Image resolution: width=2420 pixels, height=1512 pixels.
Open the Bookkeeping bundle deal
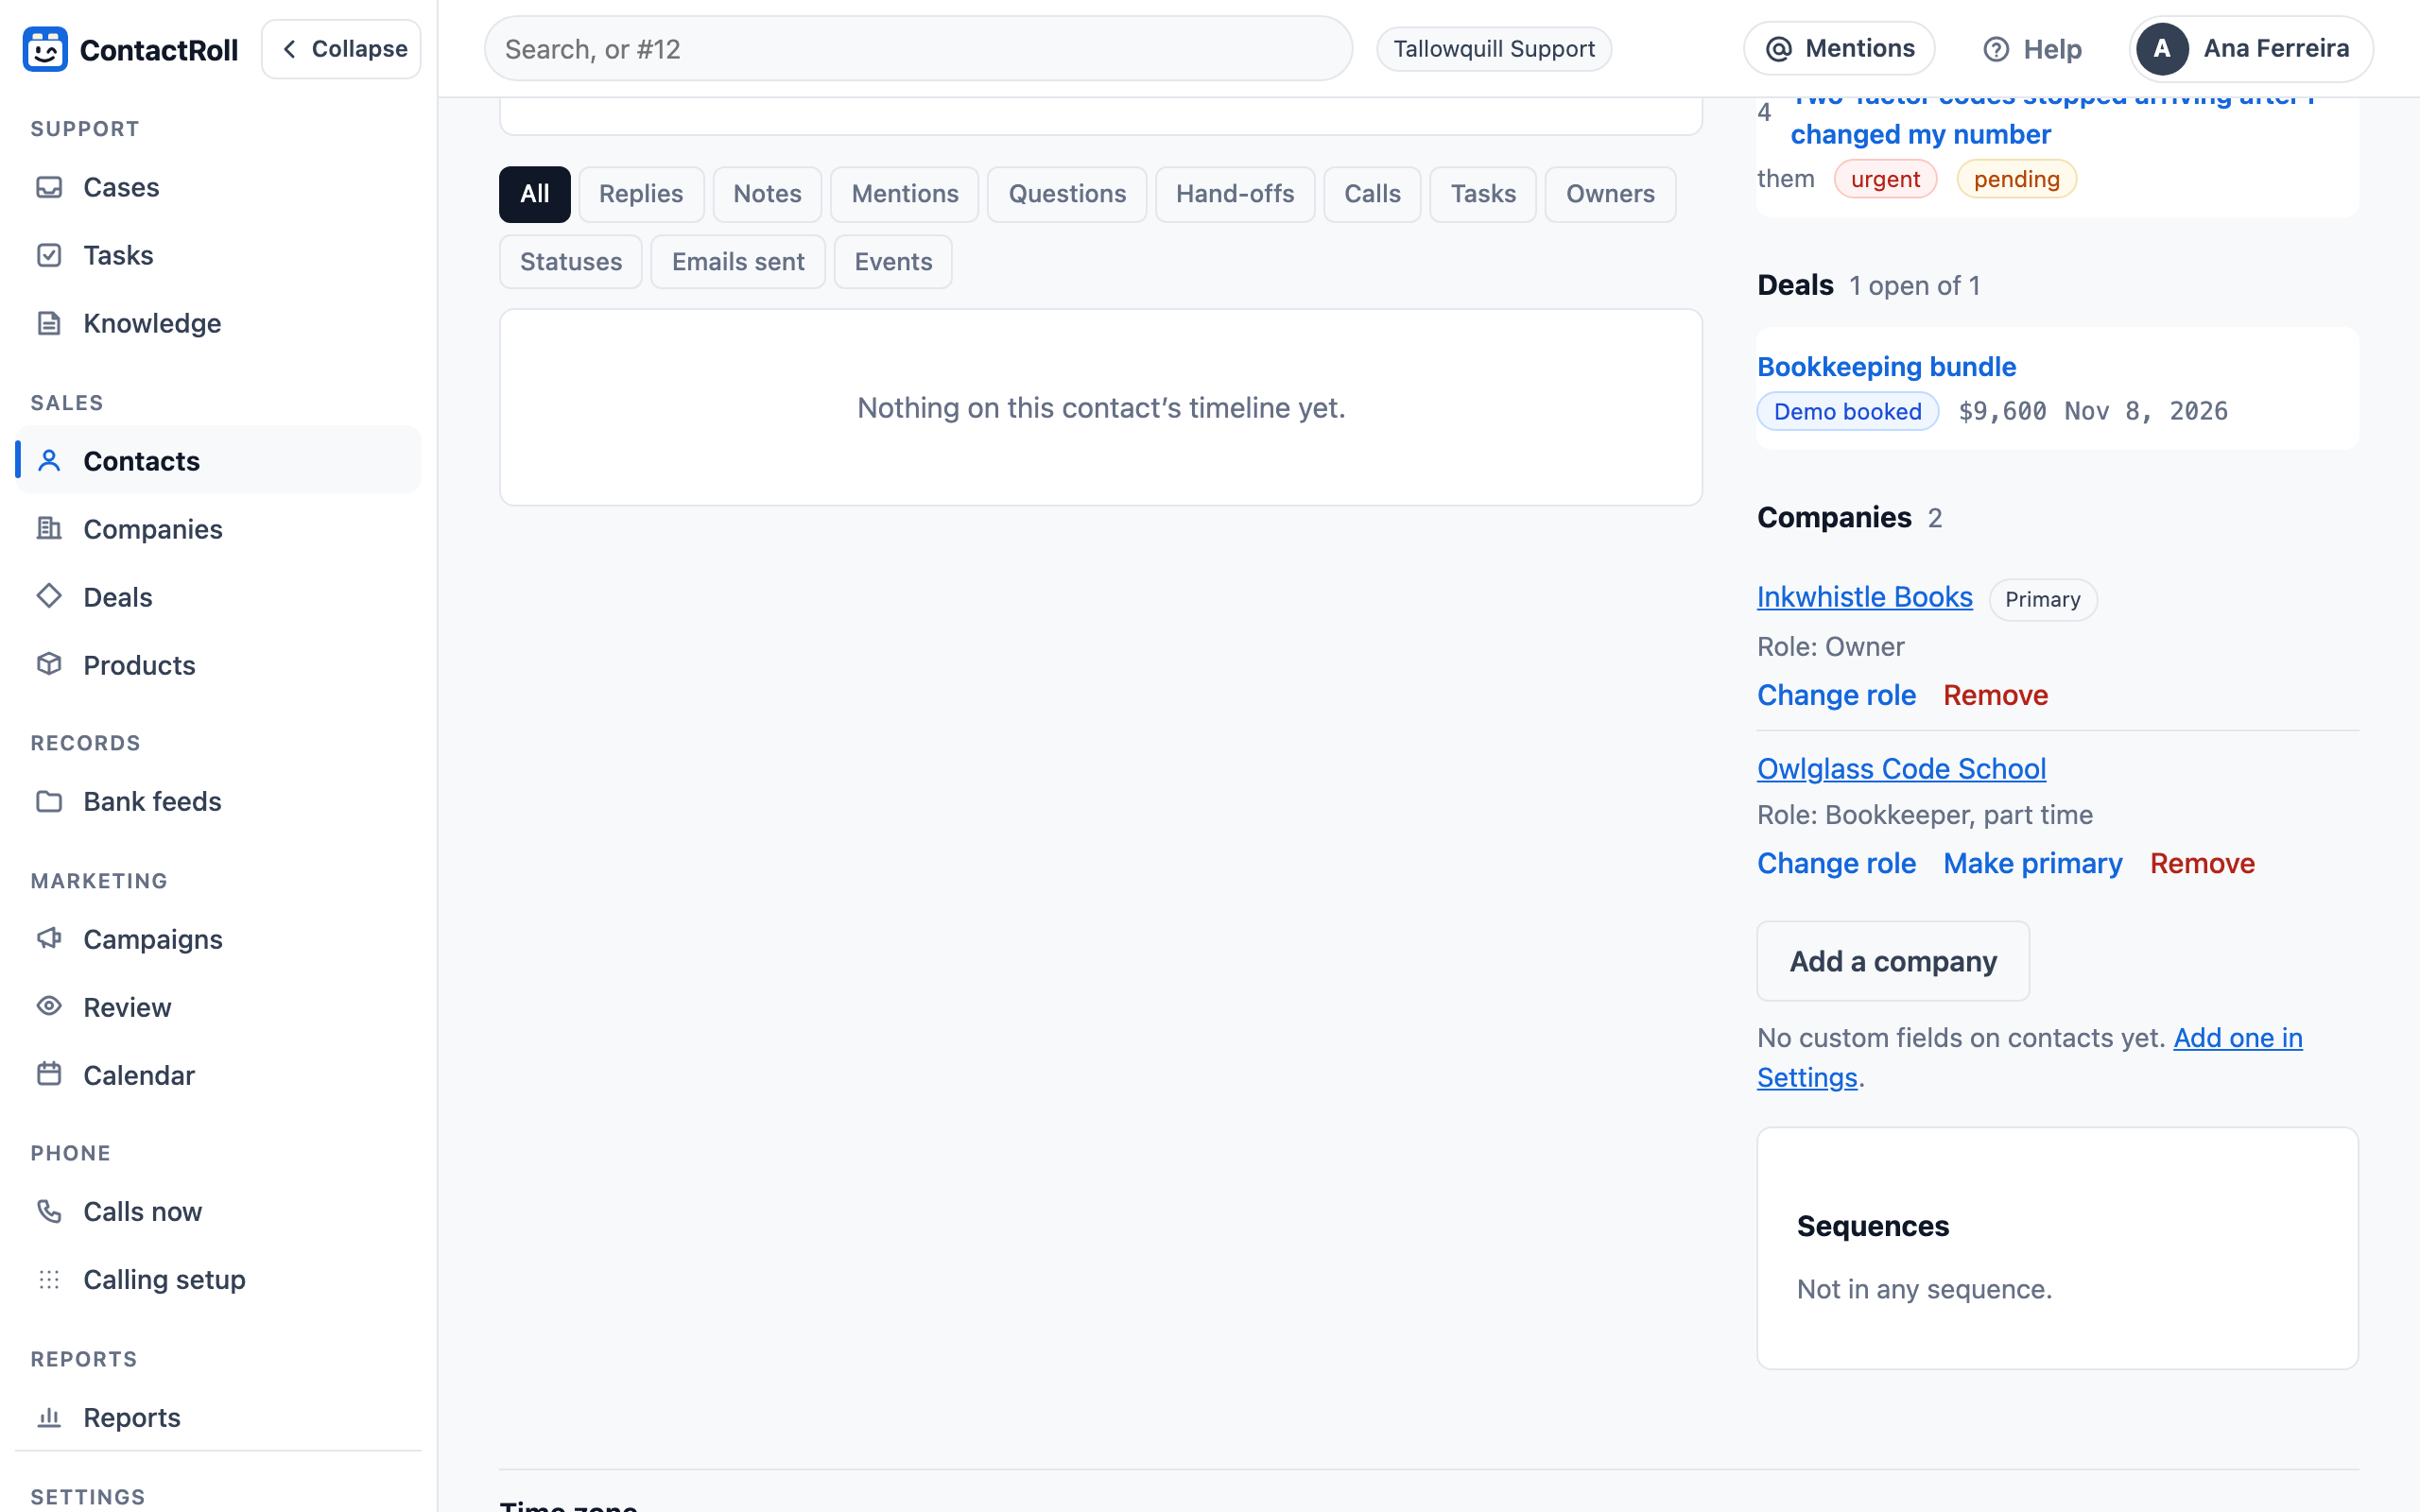[x=1886, y=367]
